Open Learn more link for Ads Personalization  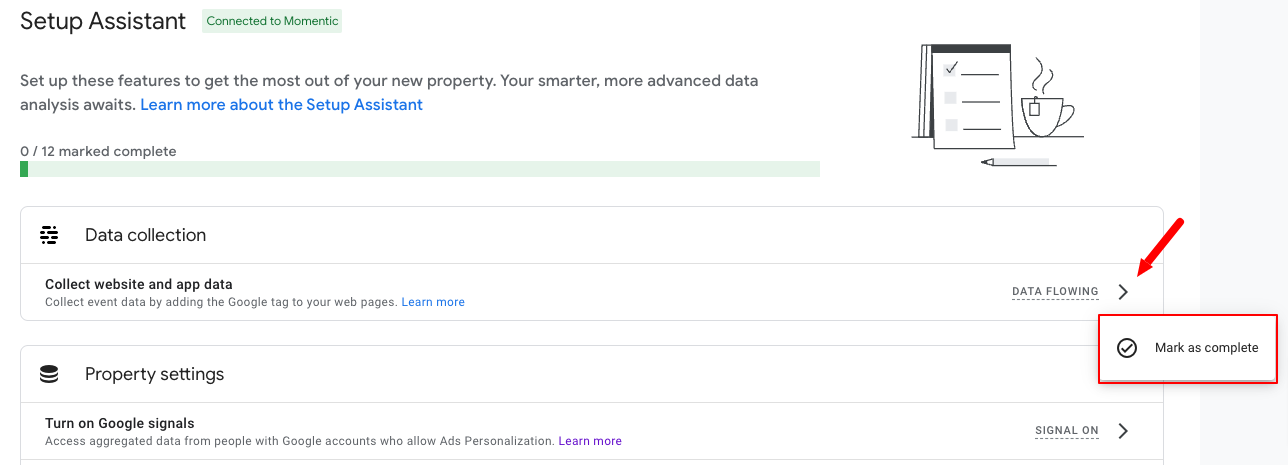tap(590, 441)
